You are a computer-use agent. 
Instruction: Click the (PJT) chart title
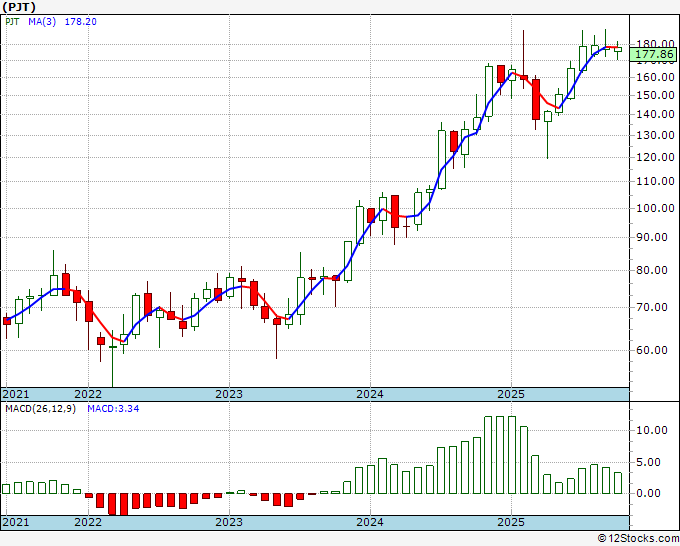pos(19,7)
